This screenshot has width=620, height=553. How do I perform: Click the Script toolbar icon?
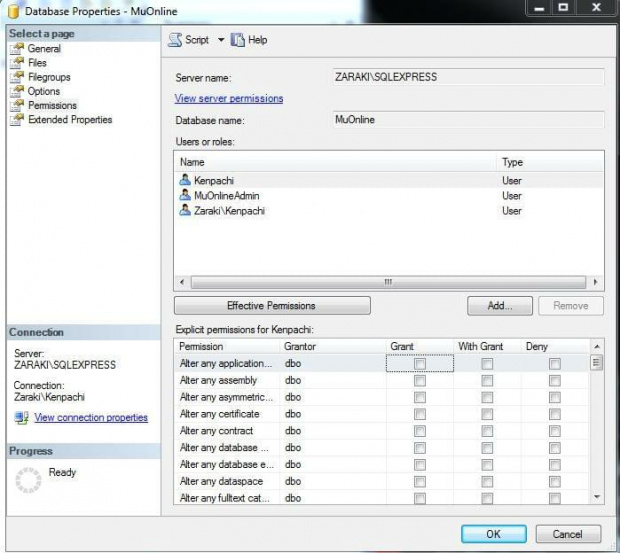point(174,40)
